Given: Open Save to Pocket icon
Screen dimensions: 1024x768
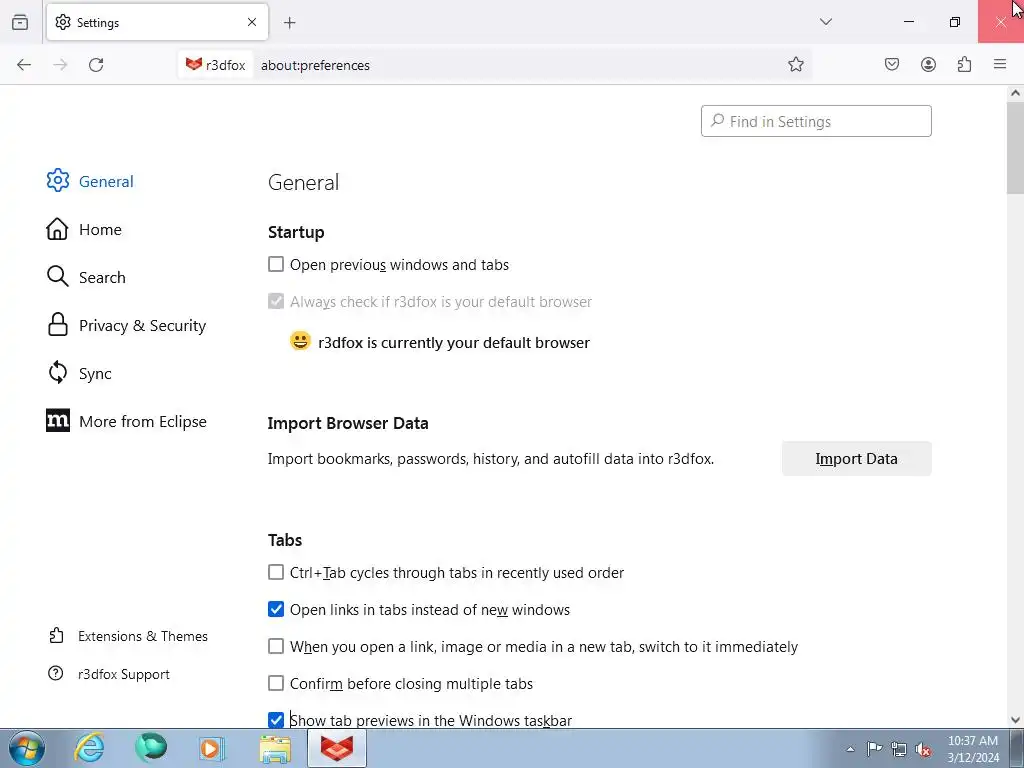Looking at the screenshot, I should [892, 65].
